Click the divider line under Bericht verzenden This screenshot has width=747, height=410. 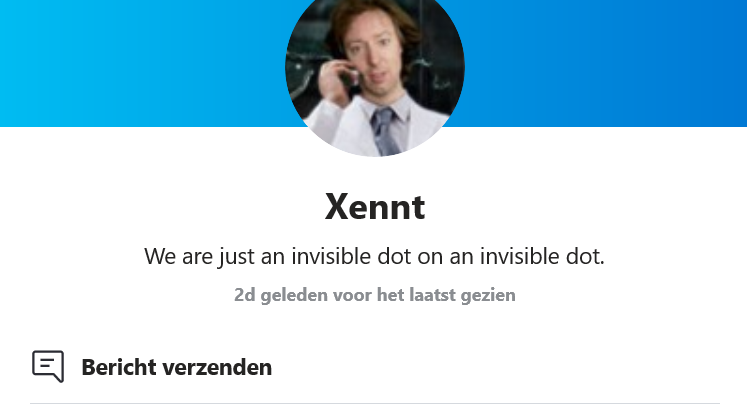[374, 403]
